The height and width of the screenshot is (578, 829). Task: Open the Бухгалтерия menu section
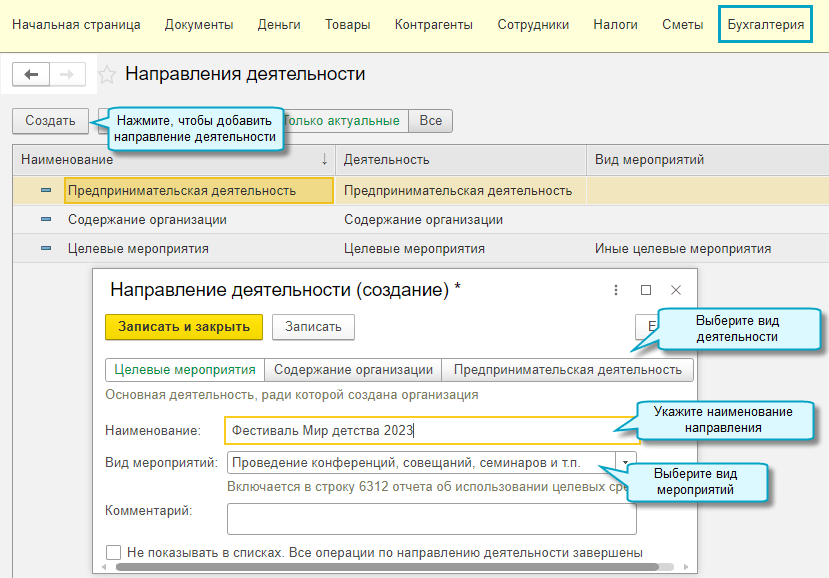tap(766, 24)
